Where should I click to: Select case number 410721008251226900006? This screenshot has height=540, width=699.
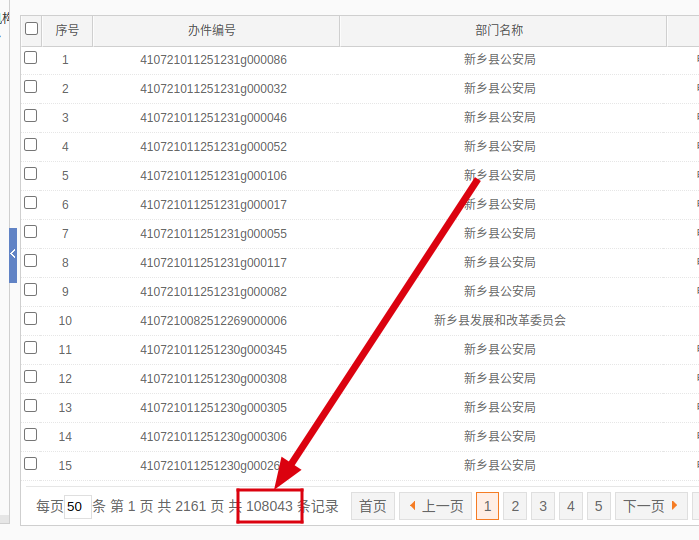[x=213, y=321]
